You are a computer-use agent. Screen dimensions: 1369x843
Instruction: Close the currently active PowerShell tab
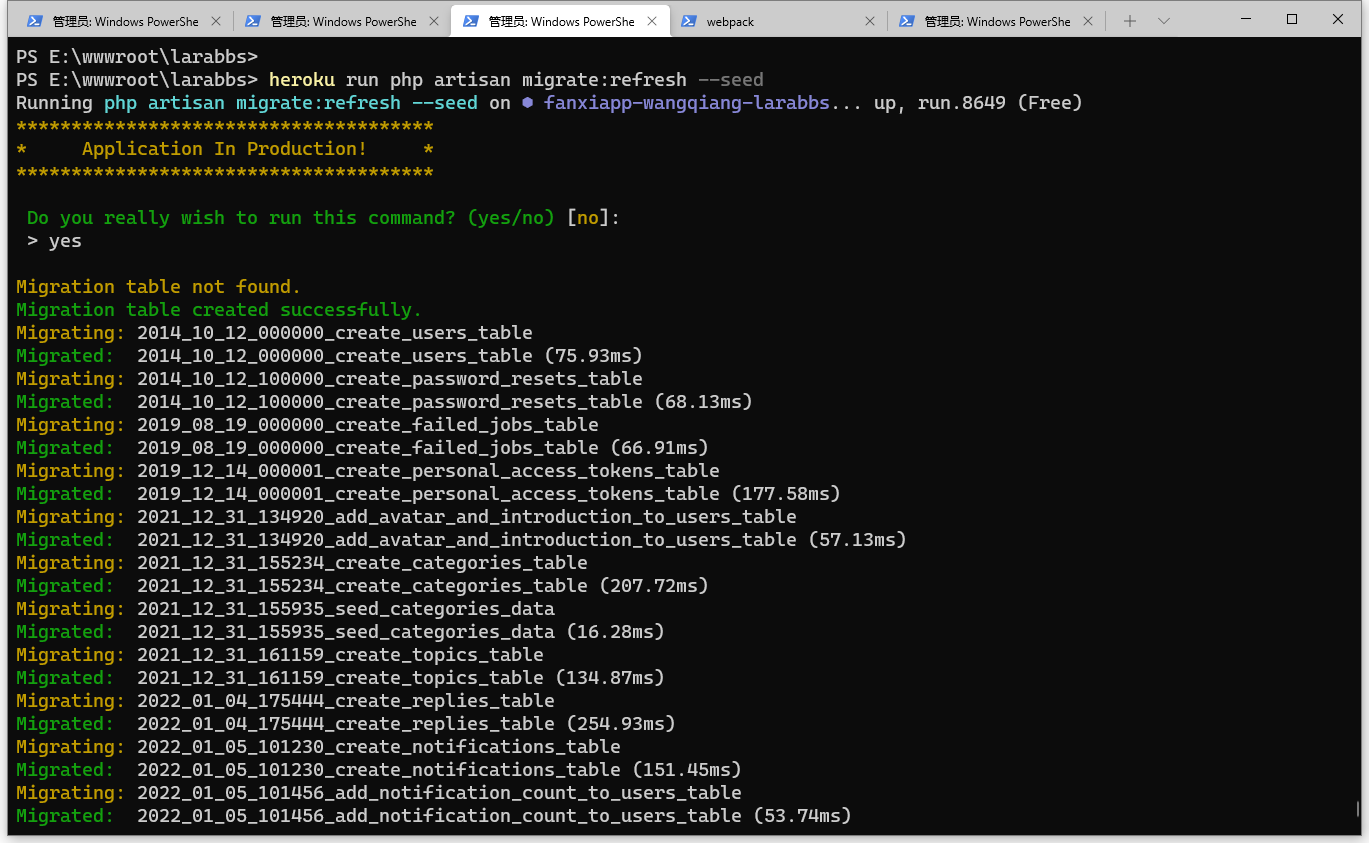pyautogui.click(x=651, y=21)
